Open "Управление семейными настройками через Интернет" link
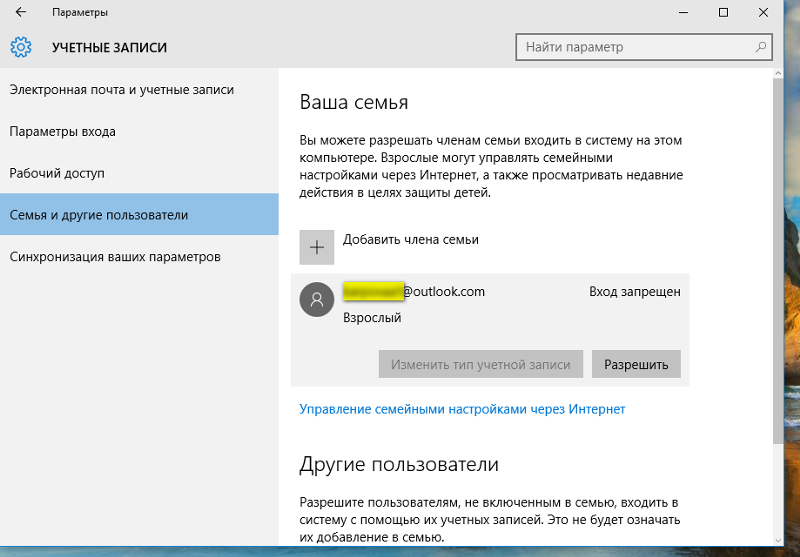Viewport: 800px width, 557px height. (x=462, y=409)
